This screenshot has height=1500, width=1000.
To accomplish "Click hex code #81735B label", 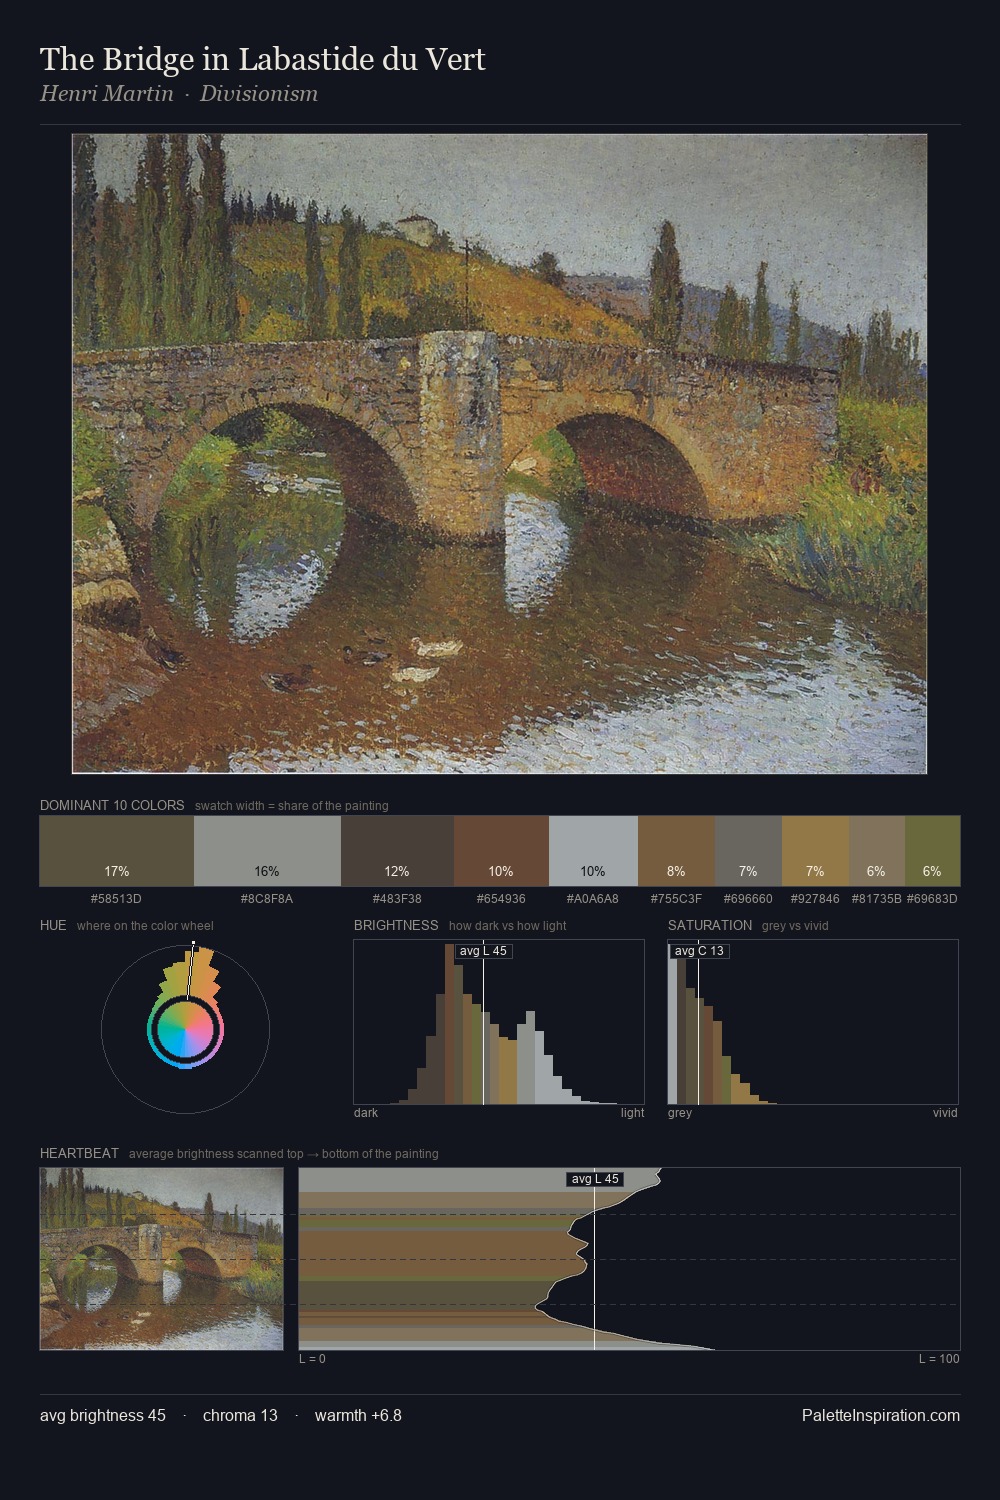I will click(x=877, y=898).
